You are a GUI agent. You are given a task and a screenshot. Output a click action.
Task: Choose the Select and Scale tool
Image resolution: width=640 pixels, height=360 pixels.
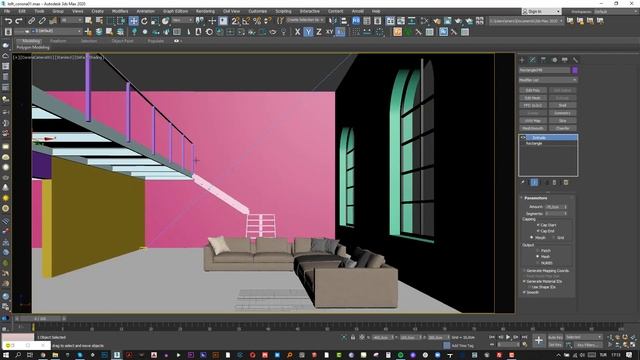point(155,21)
